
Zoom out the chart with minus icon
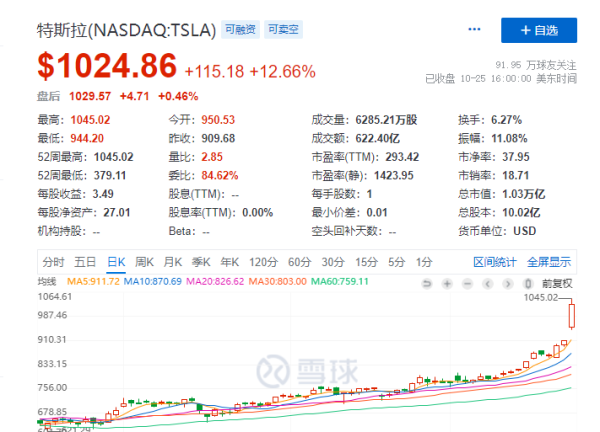[x=466, y=283]
